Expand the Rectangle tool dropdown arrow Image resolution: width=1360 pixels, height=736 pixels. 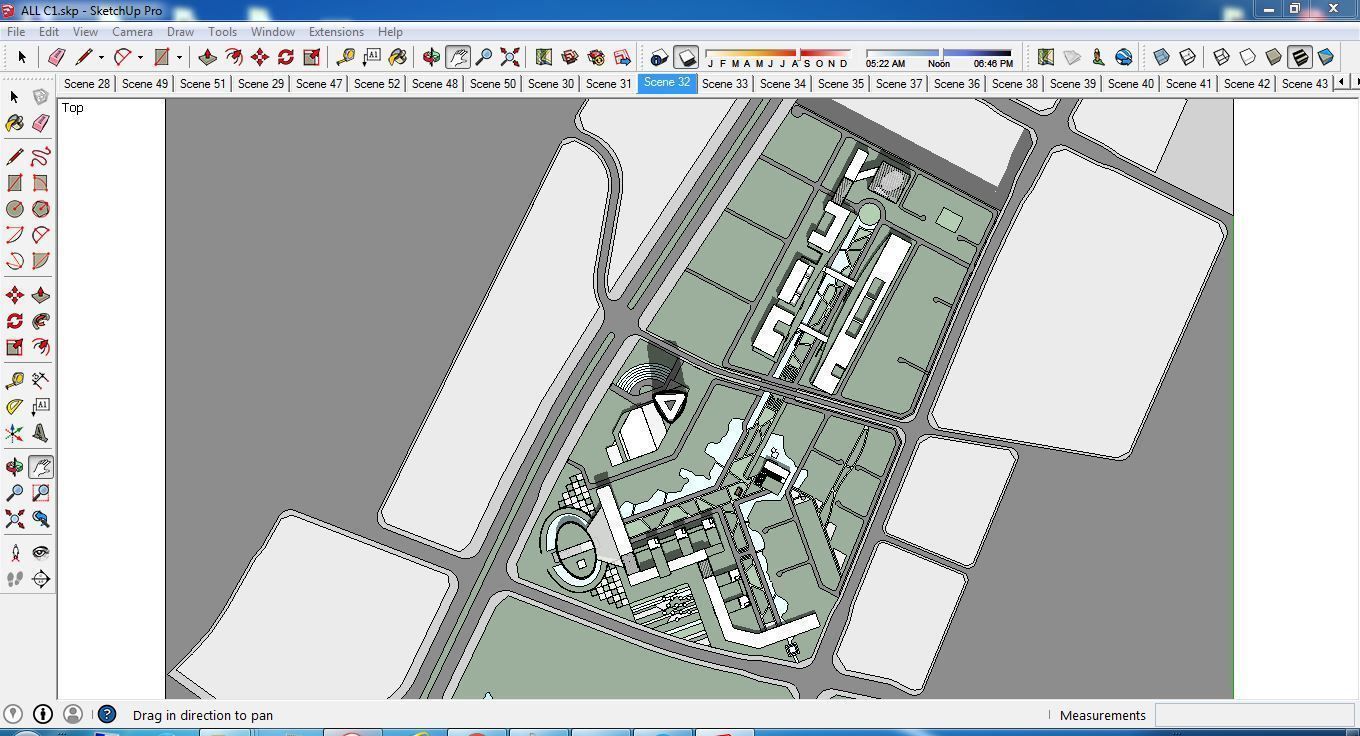click(x=179, y=57)
